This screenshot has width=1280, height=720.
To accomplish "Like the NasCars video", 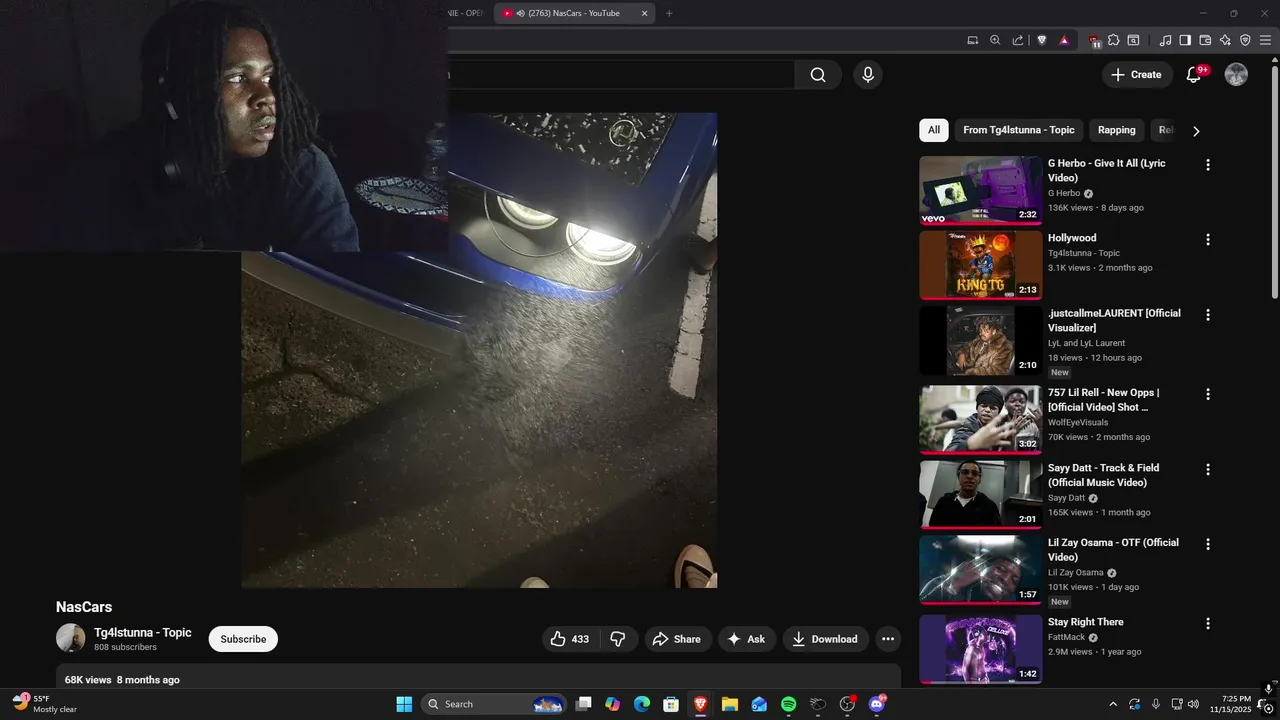I will click(570, 639).
